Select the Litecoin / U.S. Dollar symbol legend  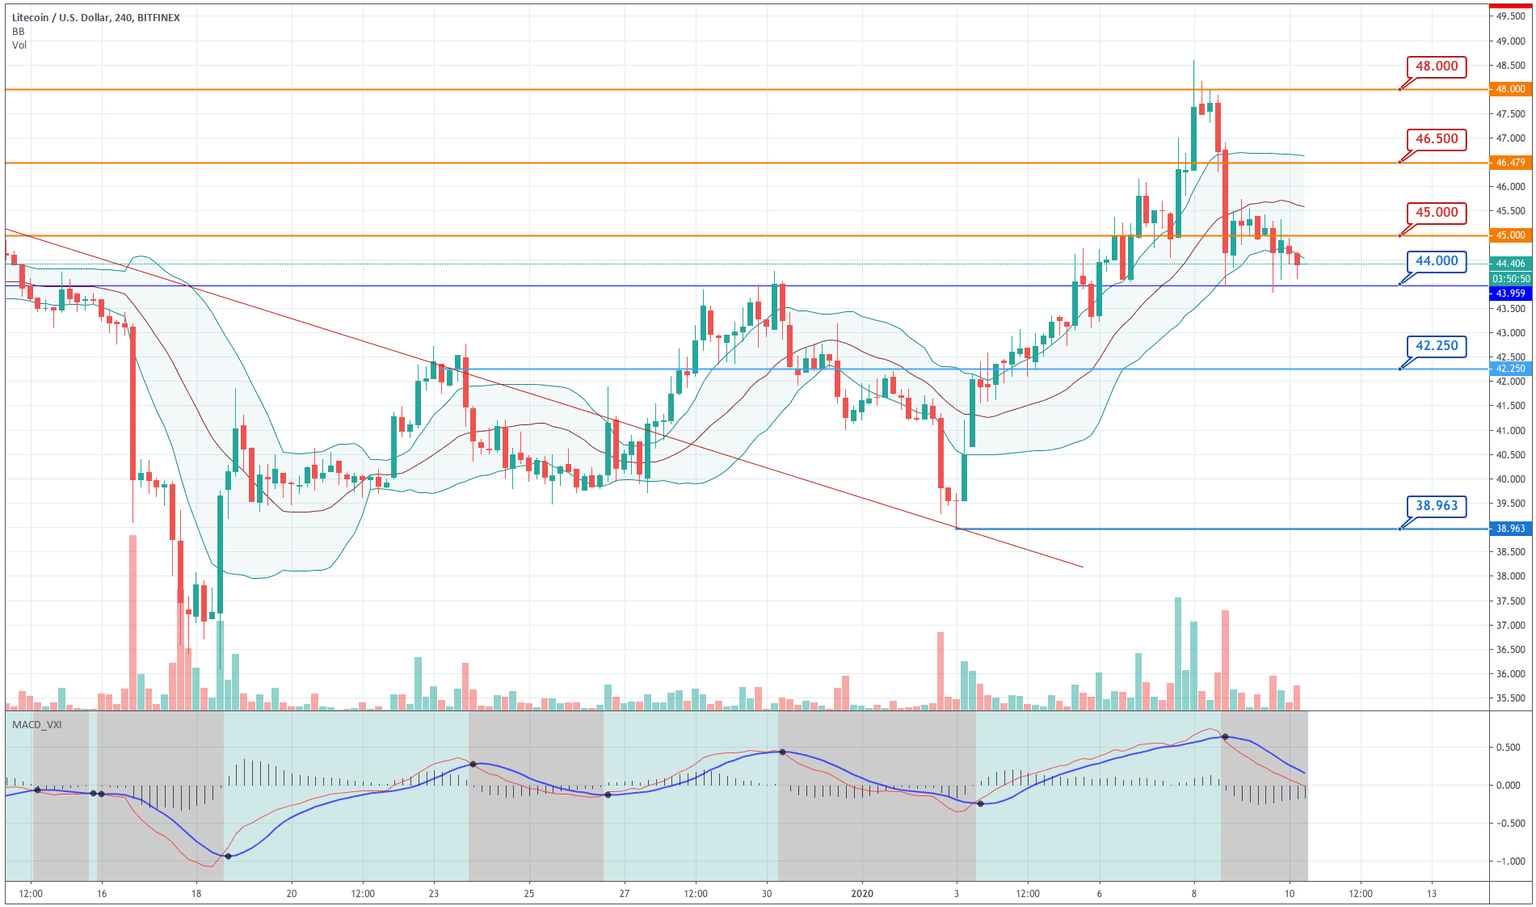[x=88, y=17]
